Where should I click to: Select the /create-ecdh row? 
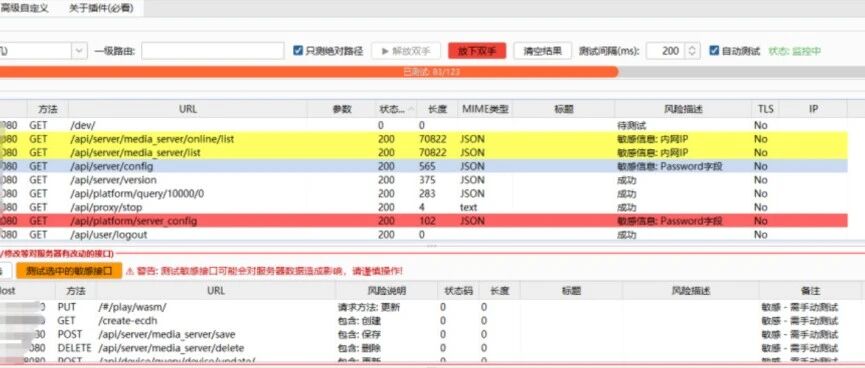tap(432, 321)
